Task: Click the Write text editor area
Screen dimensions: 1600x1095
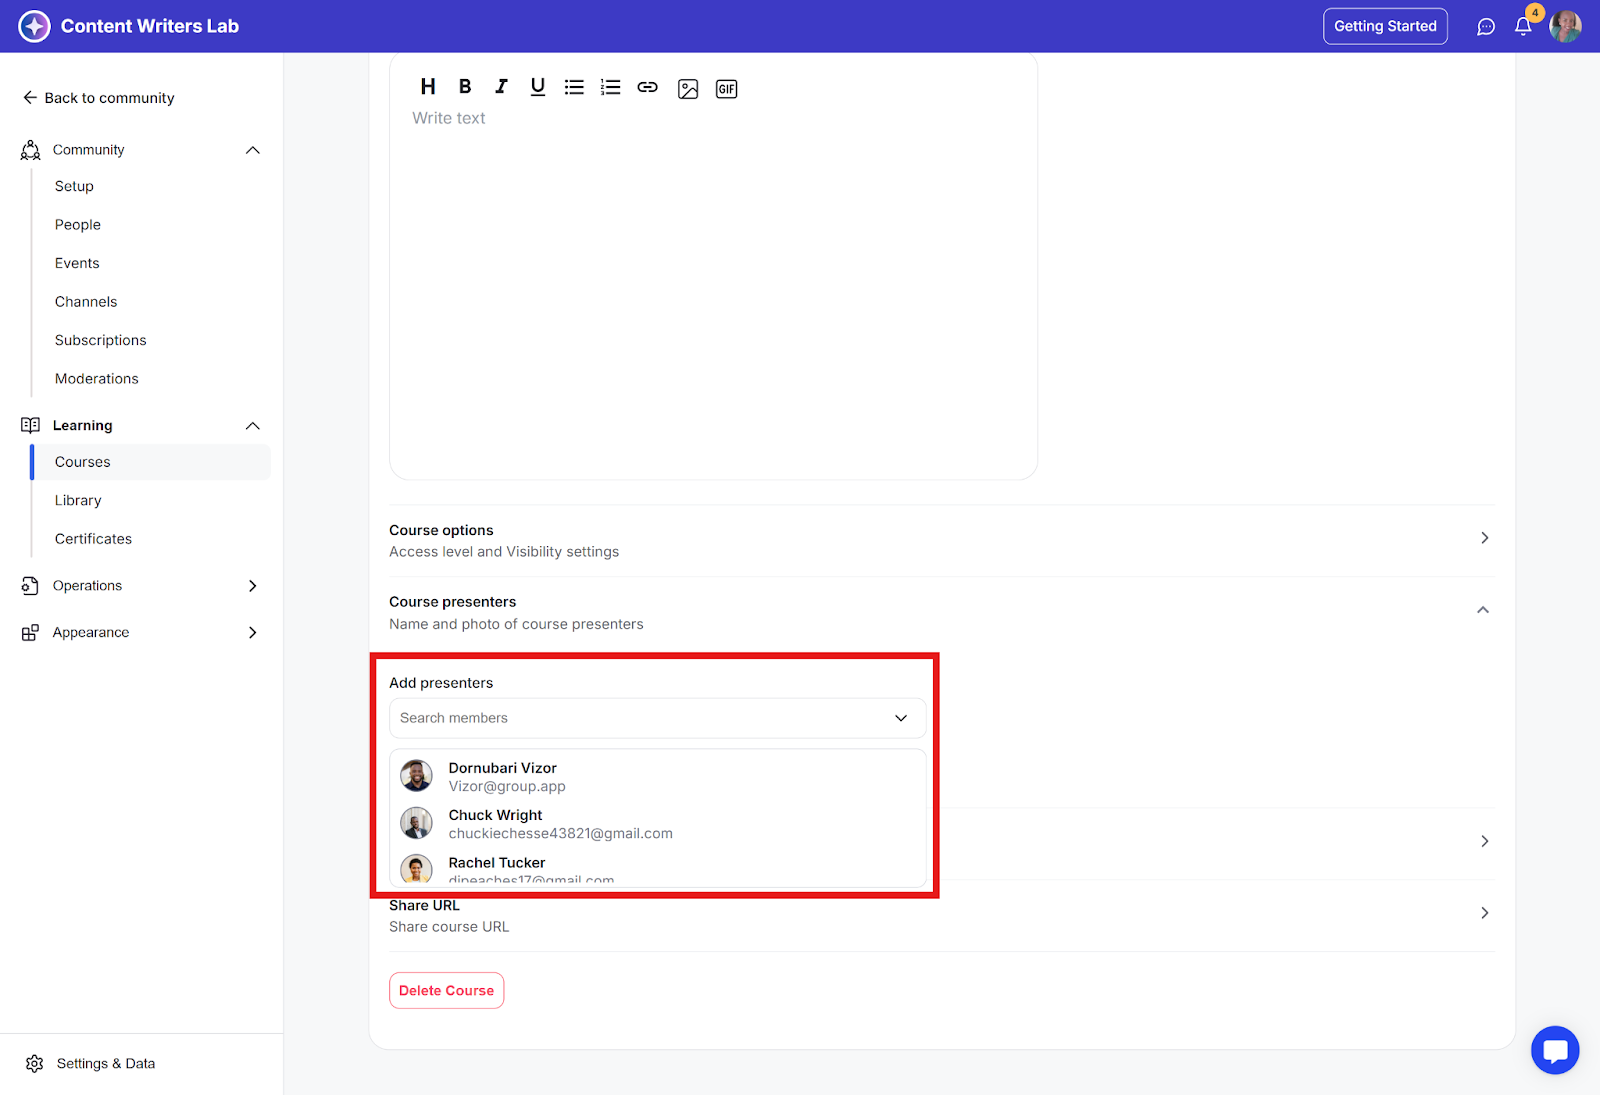Action: point(713,290)
